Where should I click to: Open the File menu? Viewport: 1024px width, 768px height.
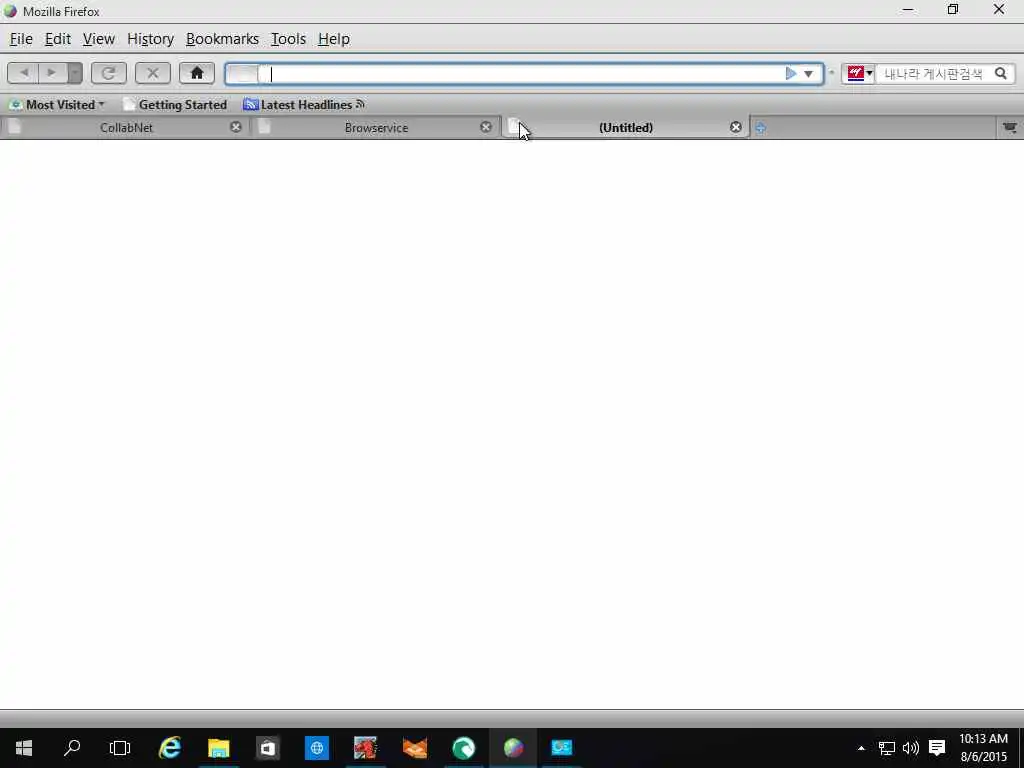(x=21, y=39)
